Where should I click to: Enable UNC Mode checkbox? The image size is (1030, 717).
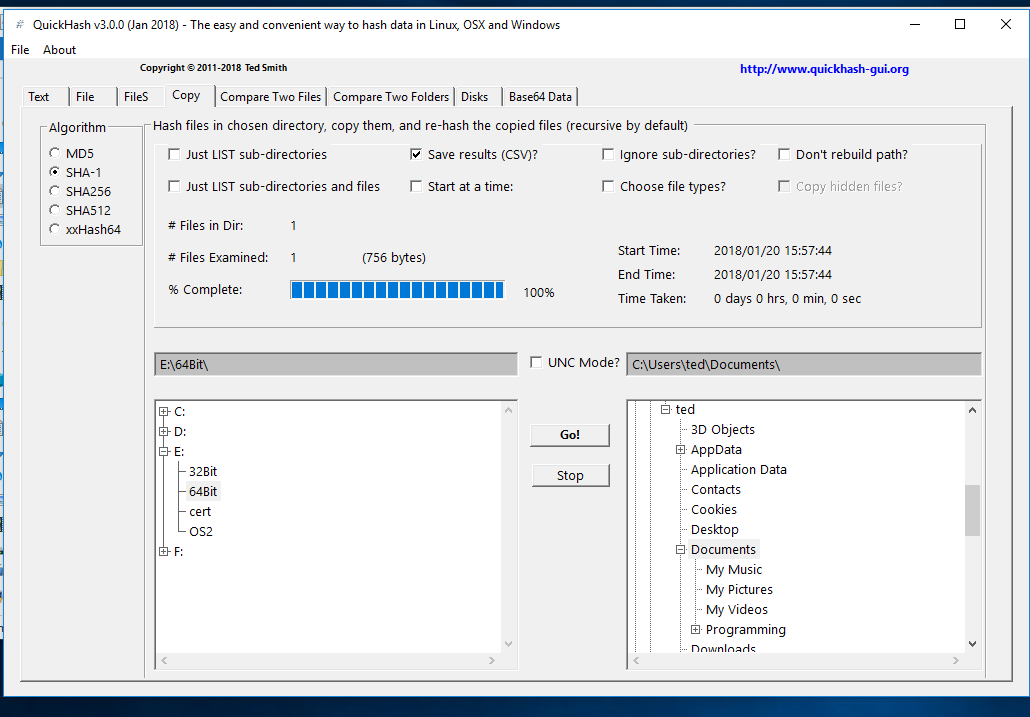click(x=537, y=362)
